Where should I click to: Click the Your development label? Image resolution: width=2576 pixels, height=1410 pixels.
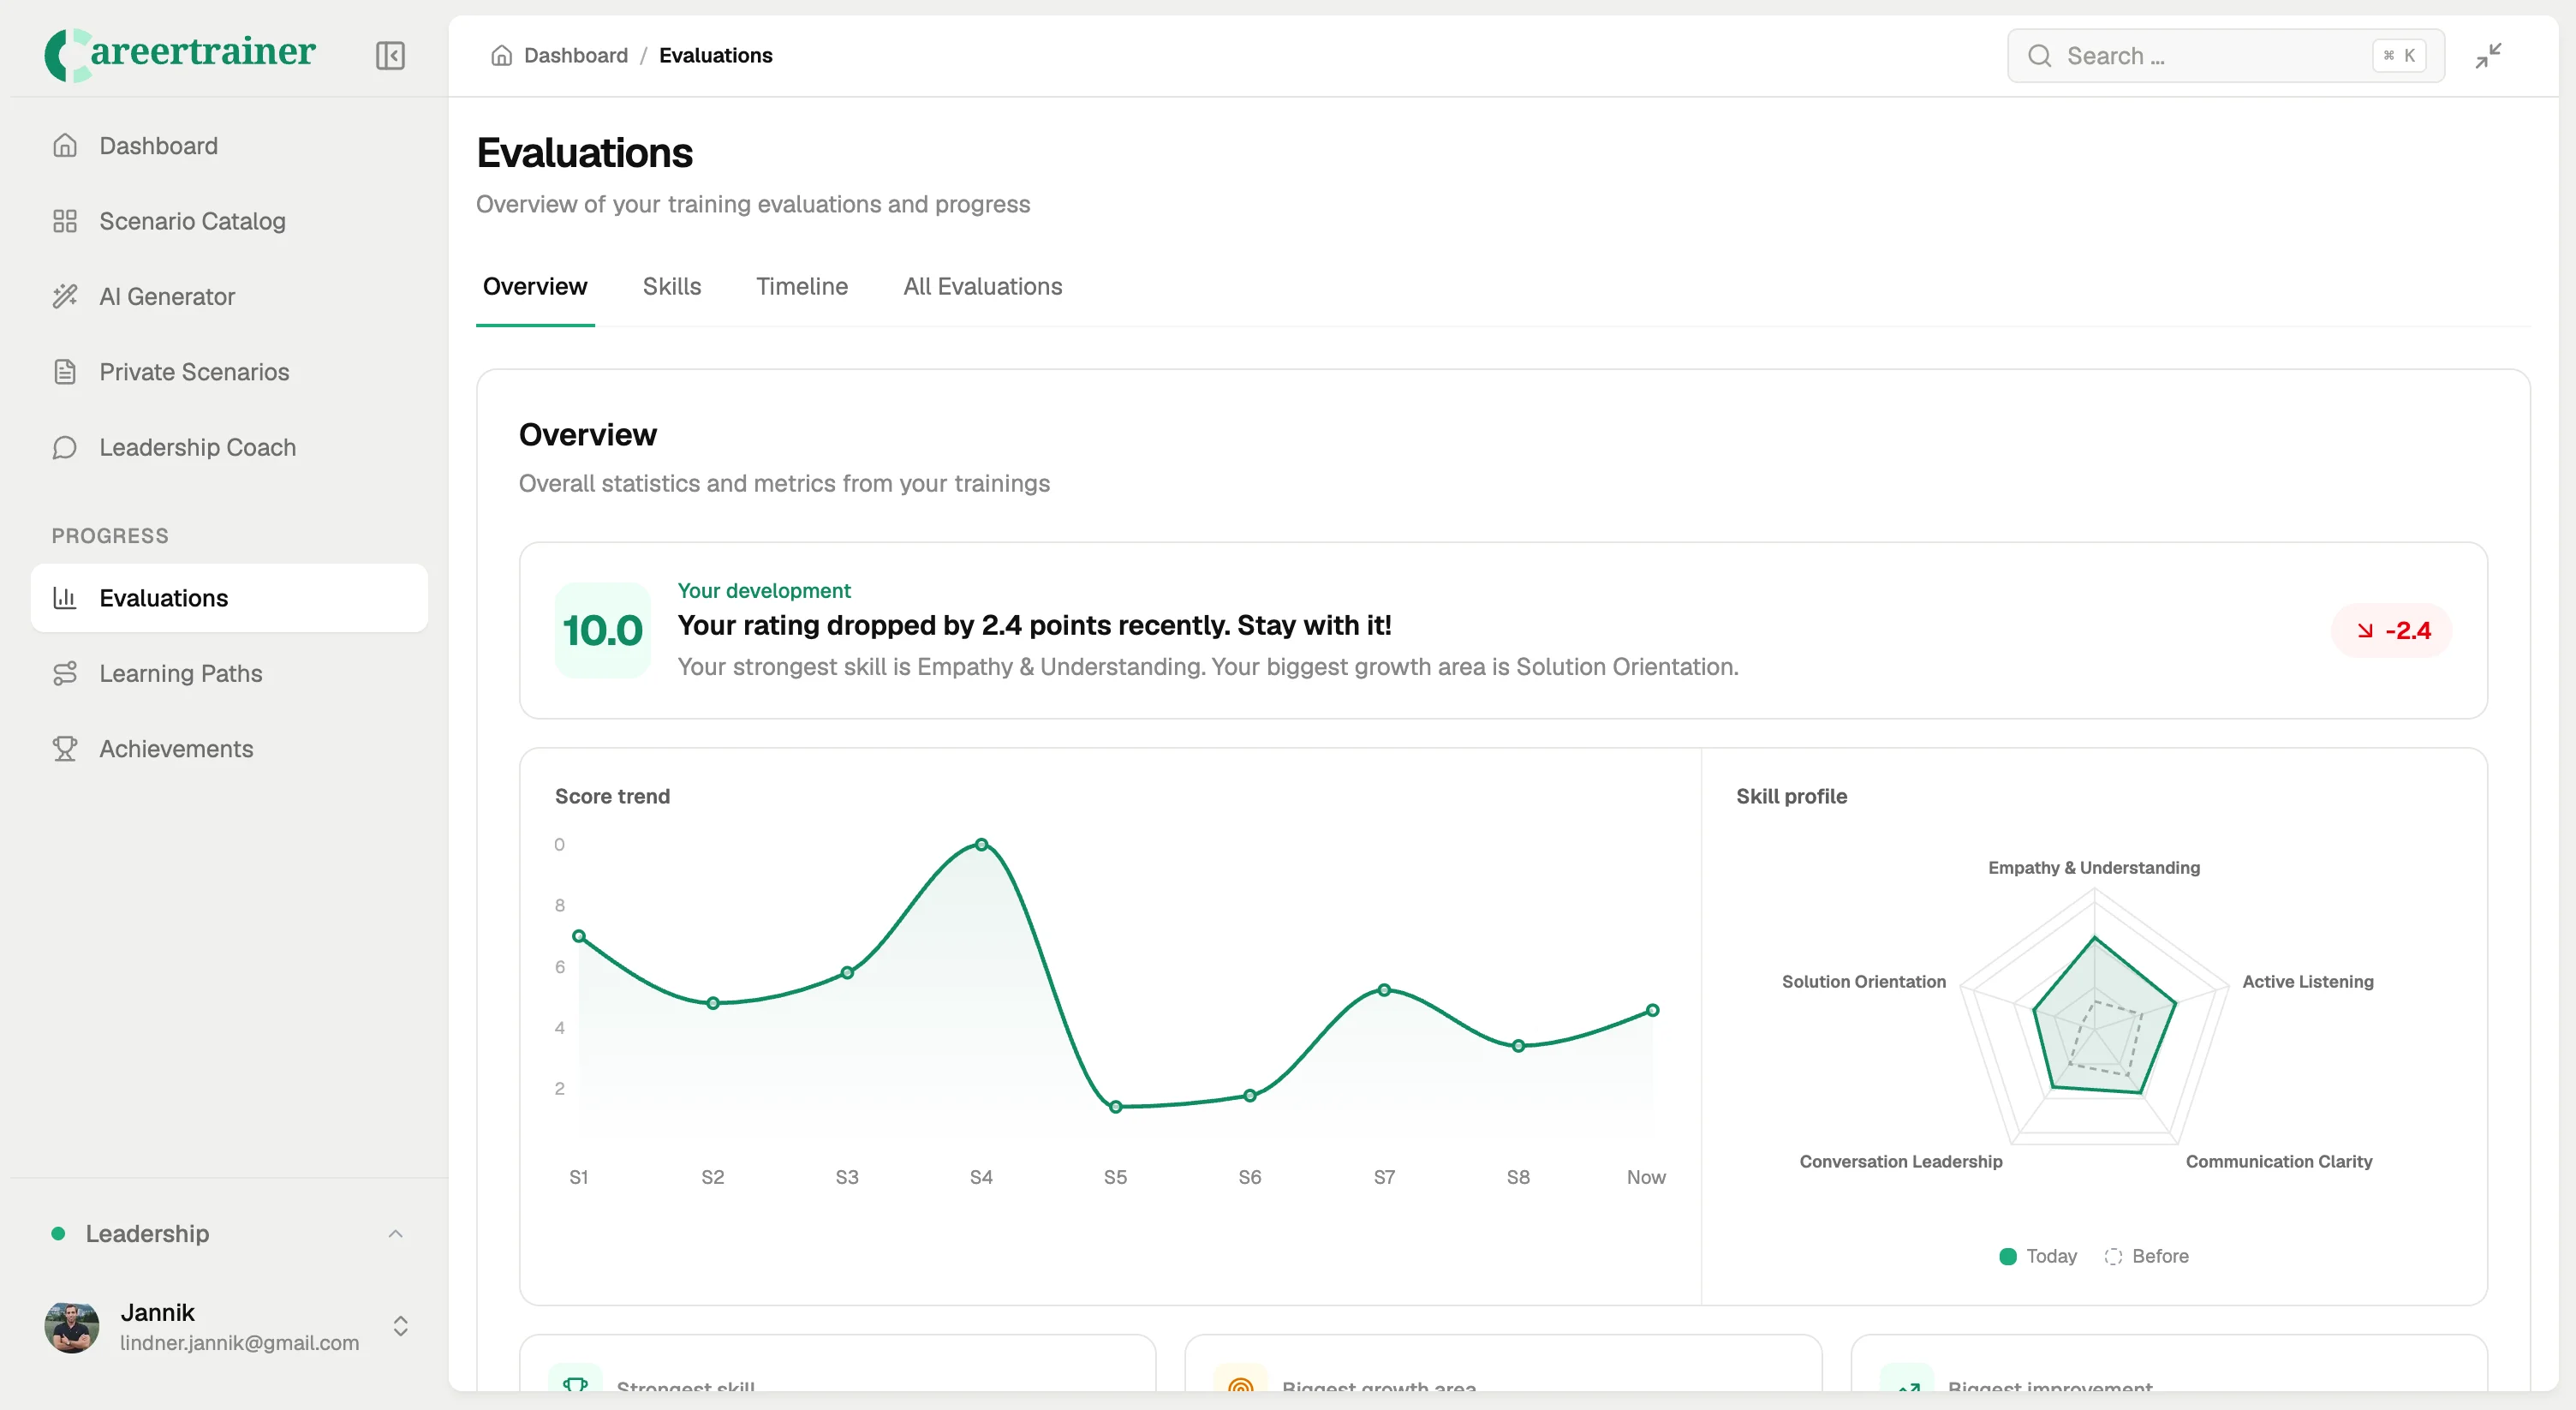(x=764, y=591)
